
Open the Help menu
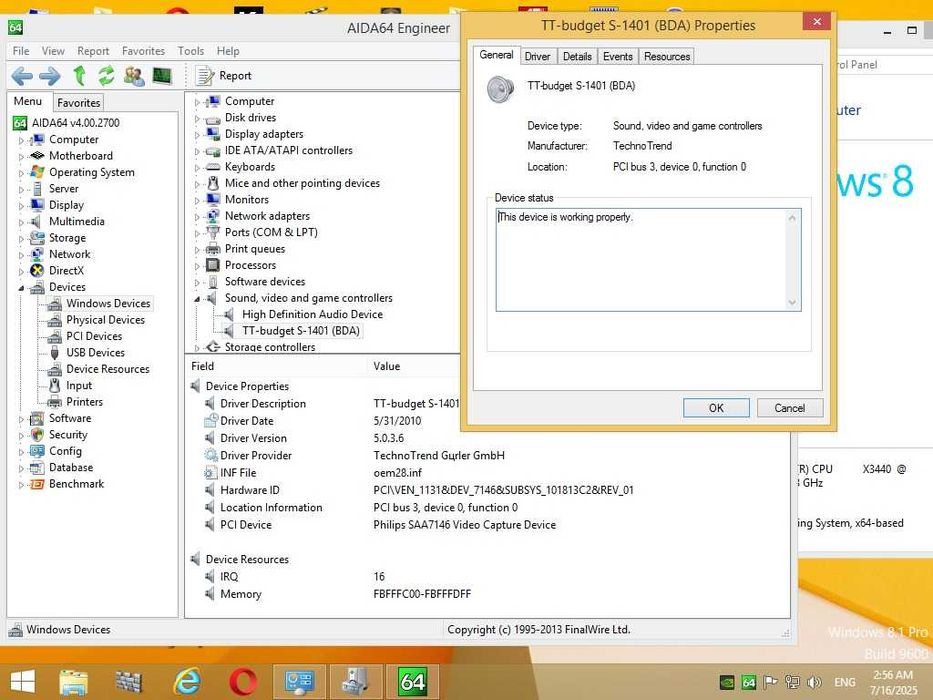click(228, 51)
